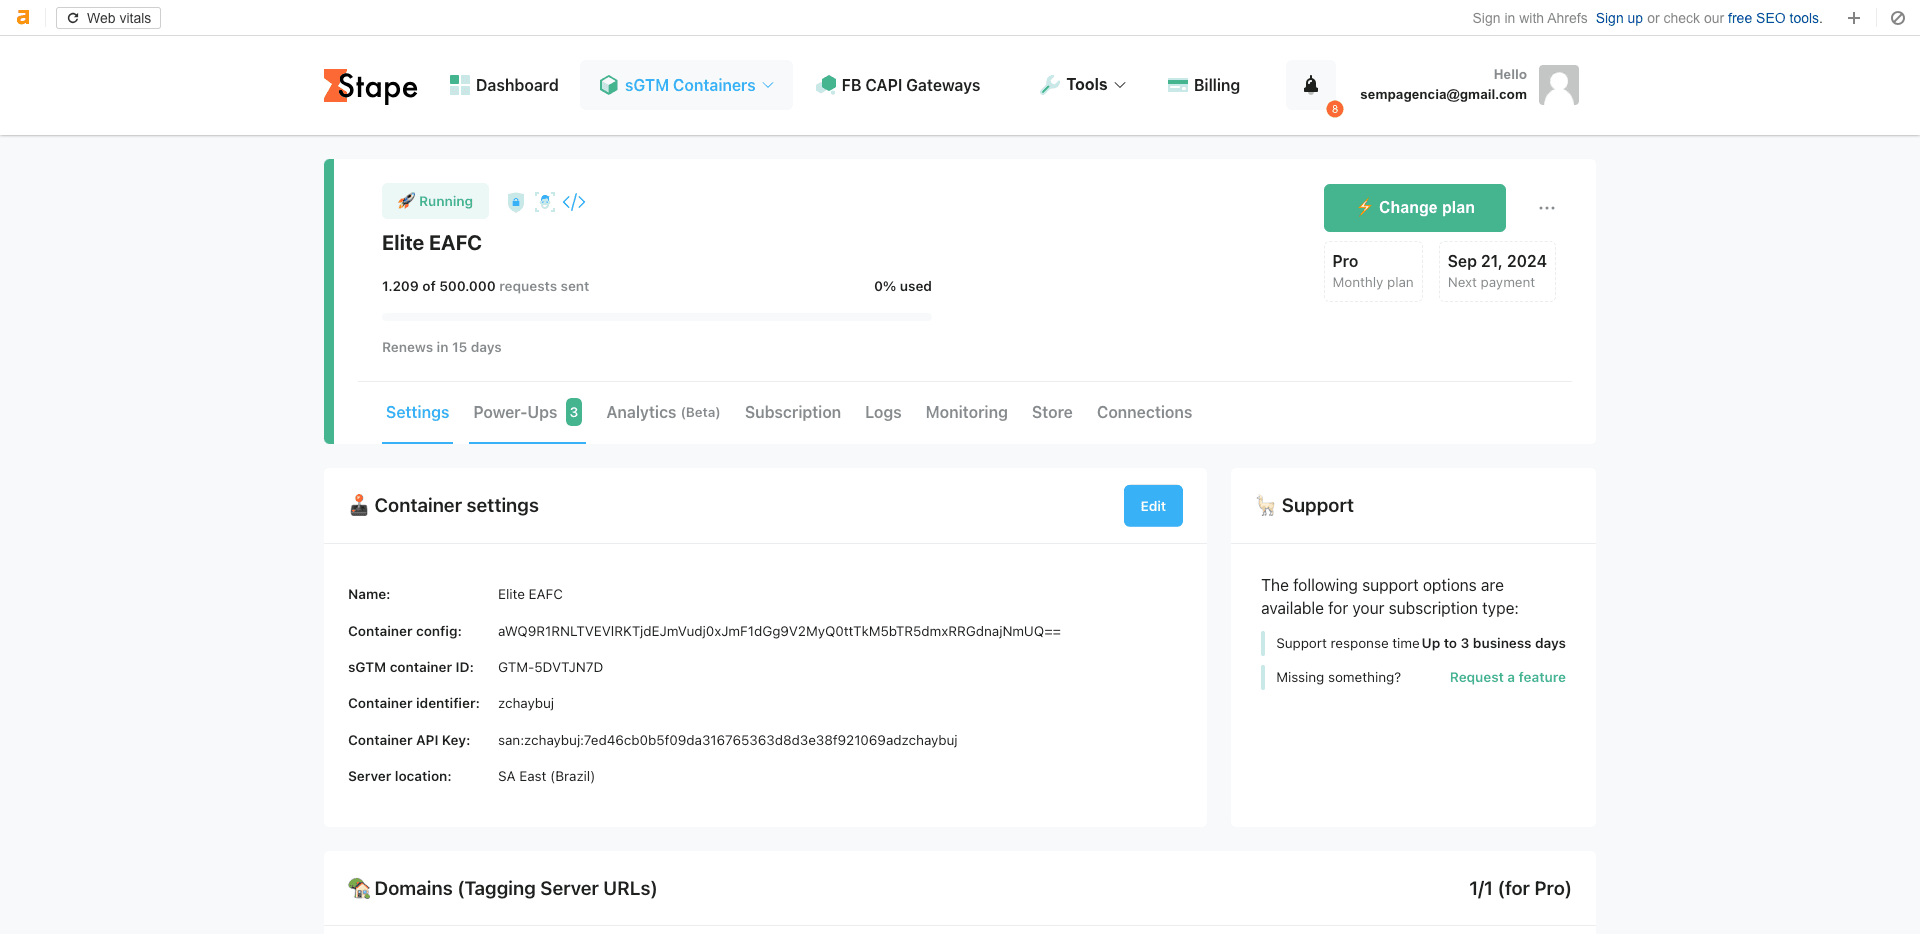Viewport: 1920px width, 934px height.
Task: Click Edit in Container settings
Action: point(1153,506)
